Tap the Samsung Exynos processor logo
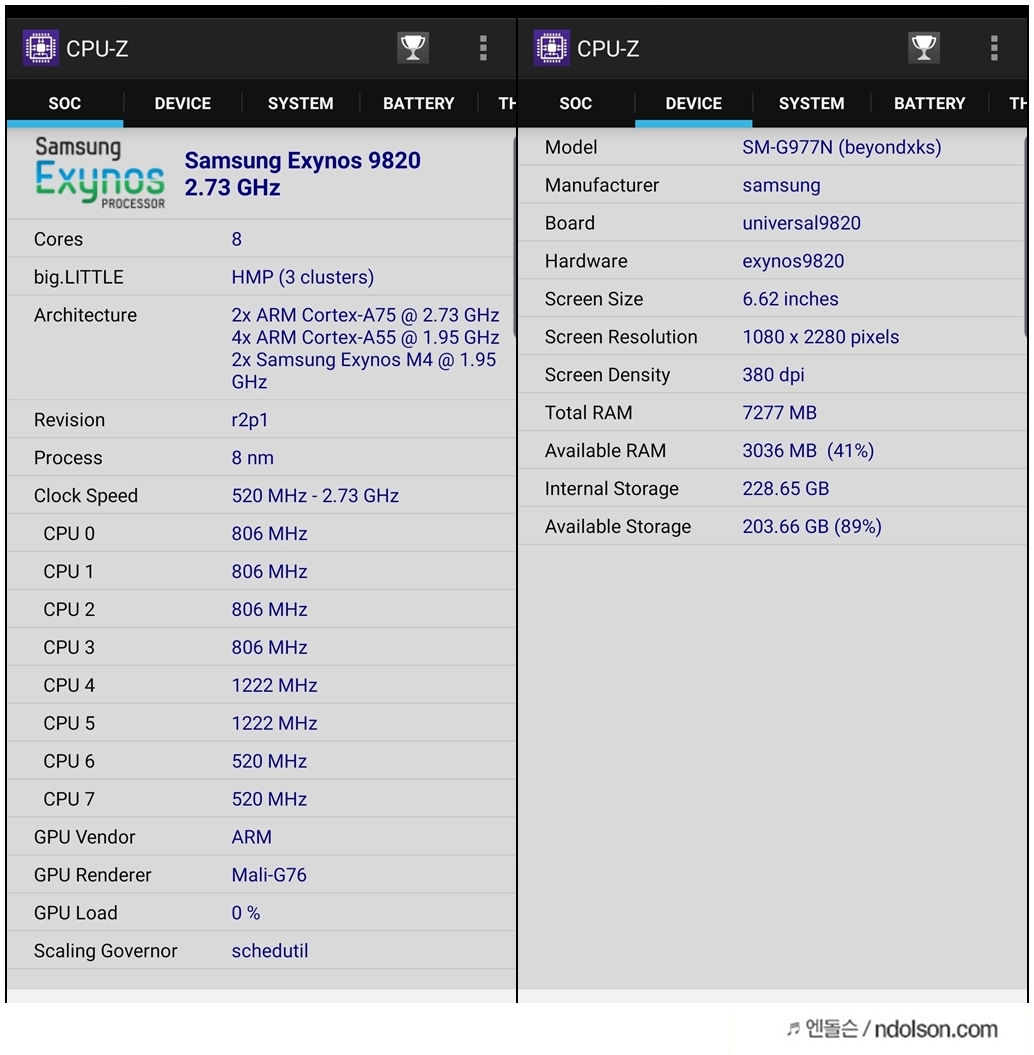This screenshot has width=1034, height=1055. [100, 173]
